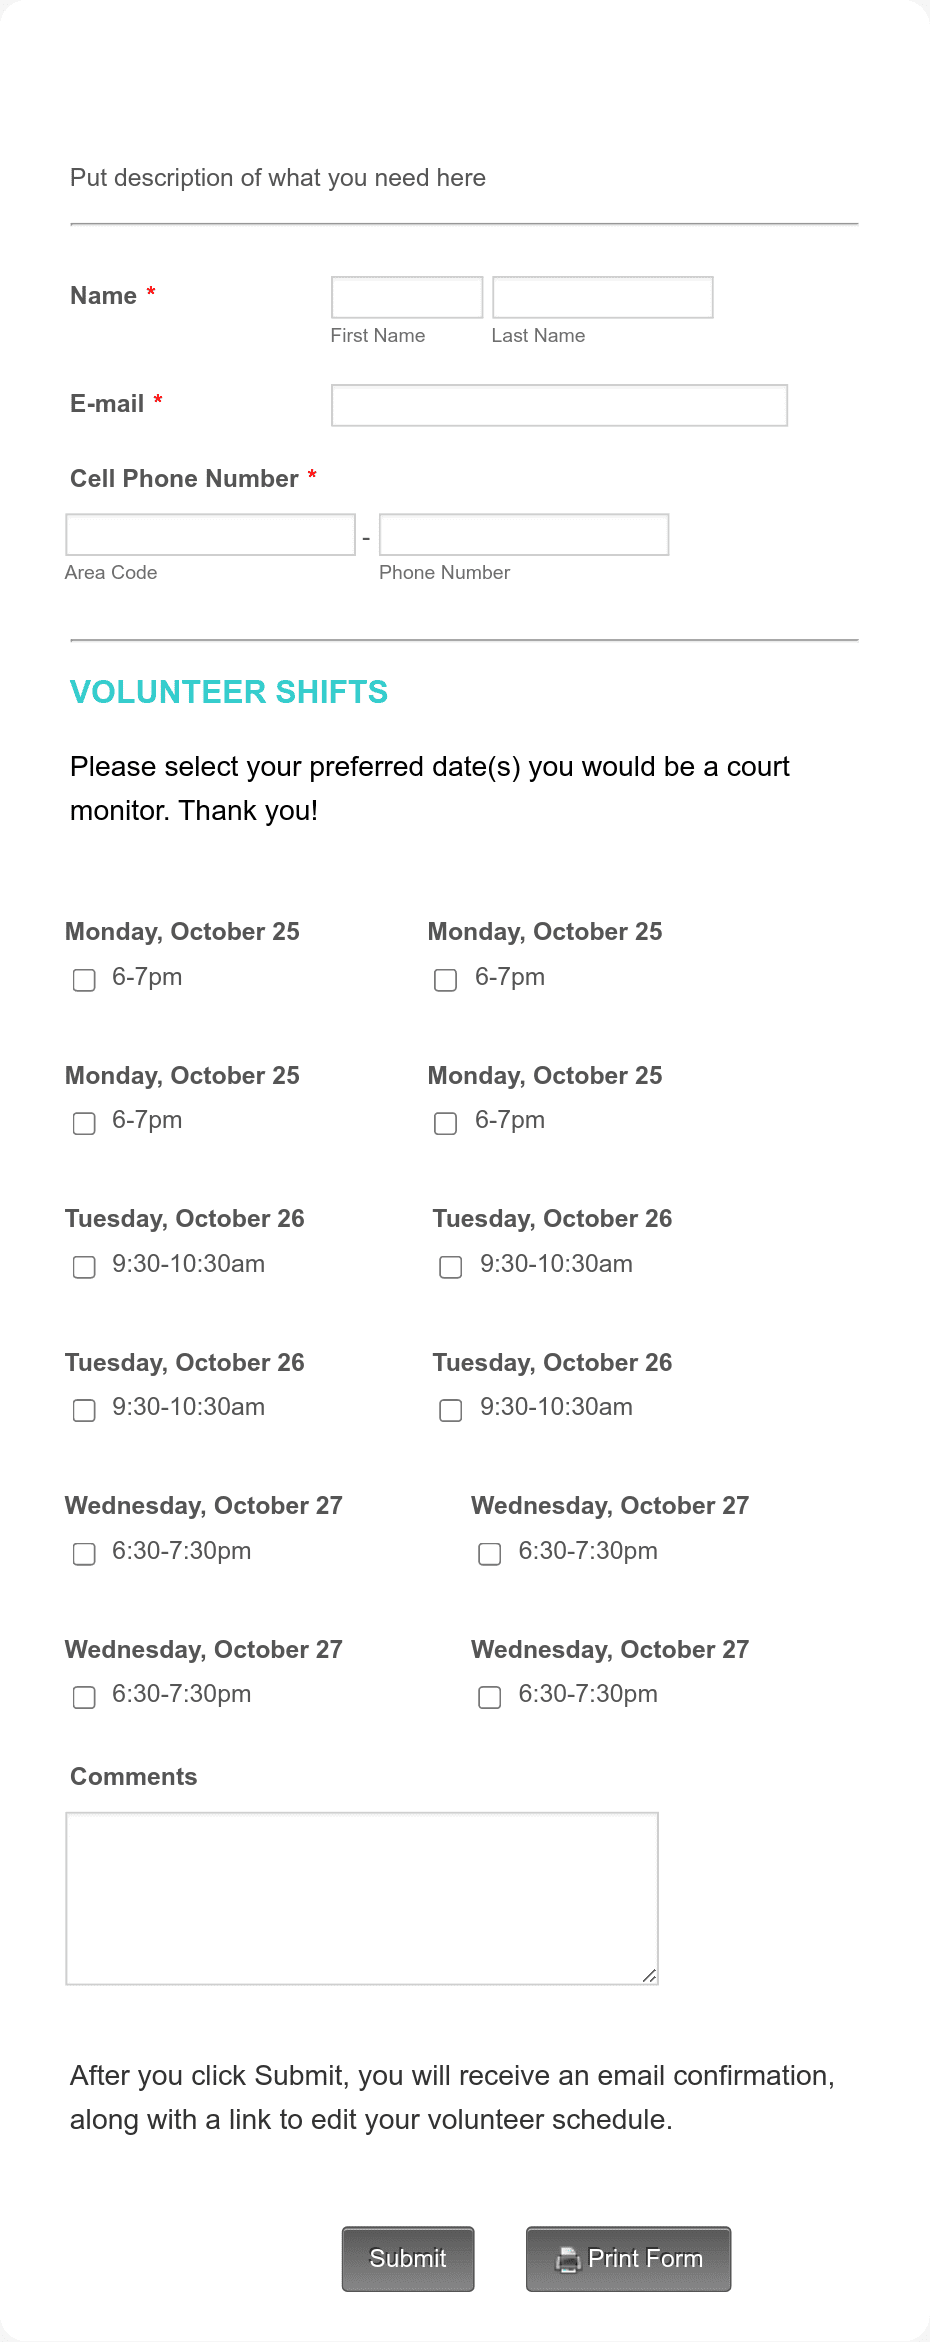This screenshot has height=2342, width=930.
Task: Check second right Tuesday October 26 checkbox
Action: coord(451,1410)
